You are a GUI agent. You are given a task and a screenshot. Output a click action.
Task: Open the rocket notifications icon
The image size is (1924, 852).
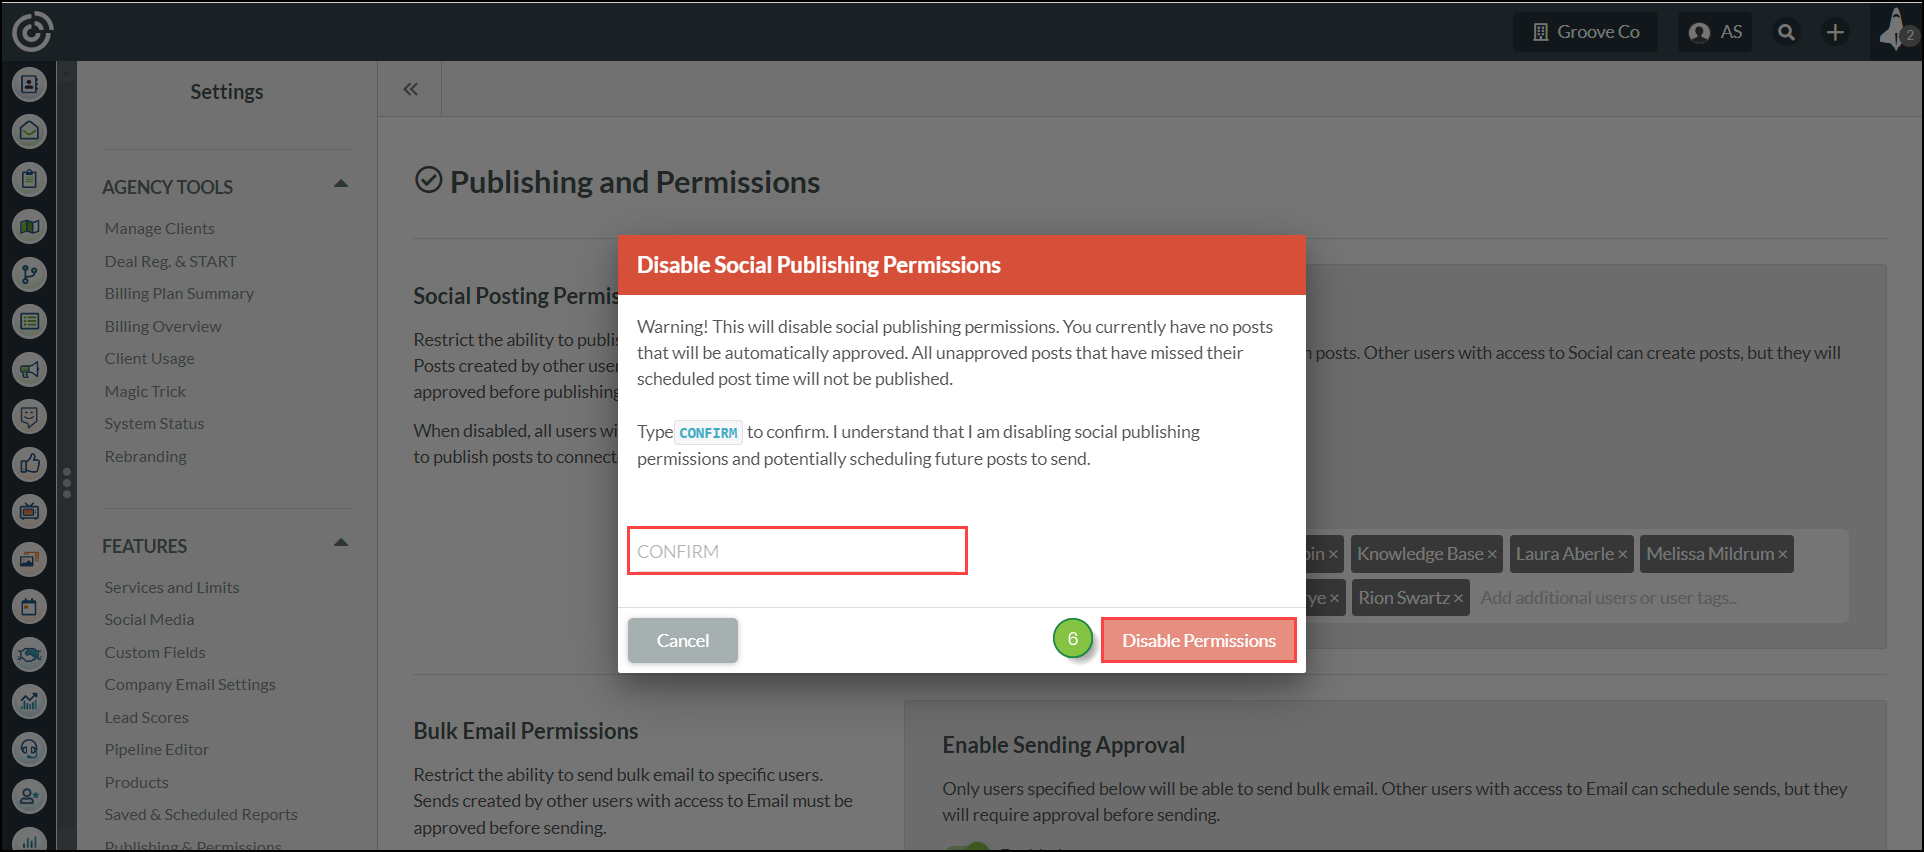(x=1895, y=31)
